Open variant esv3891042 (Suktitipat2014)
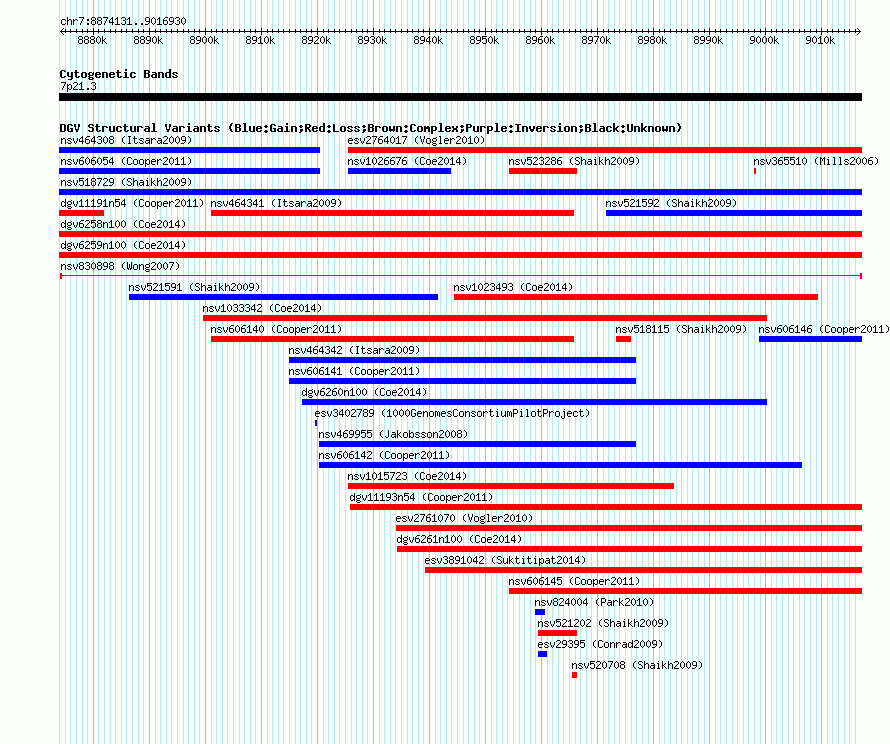890x744 pixels. pos(505,560)
